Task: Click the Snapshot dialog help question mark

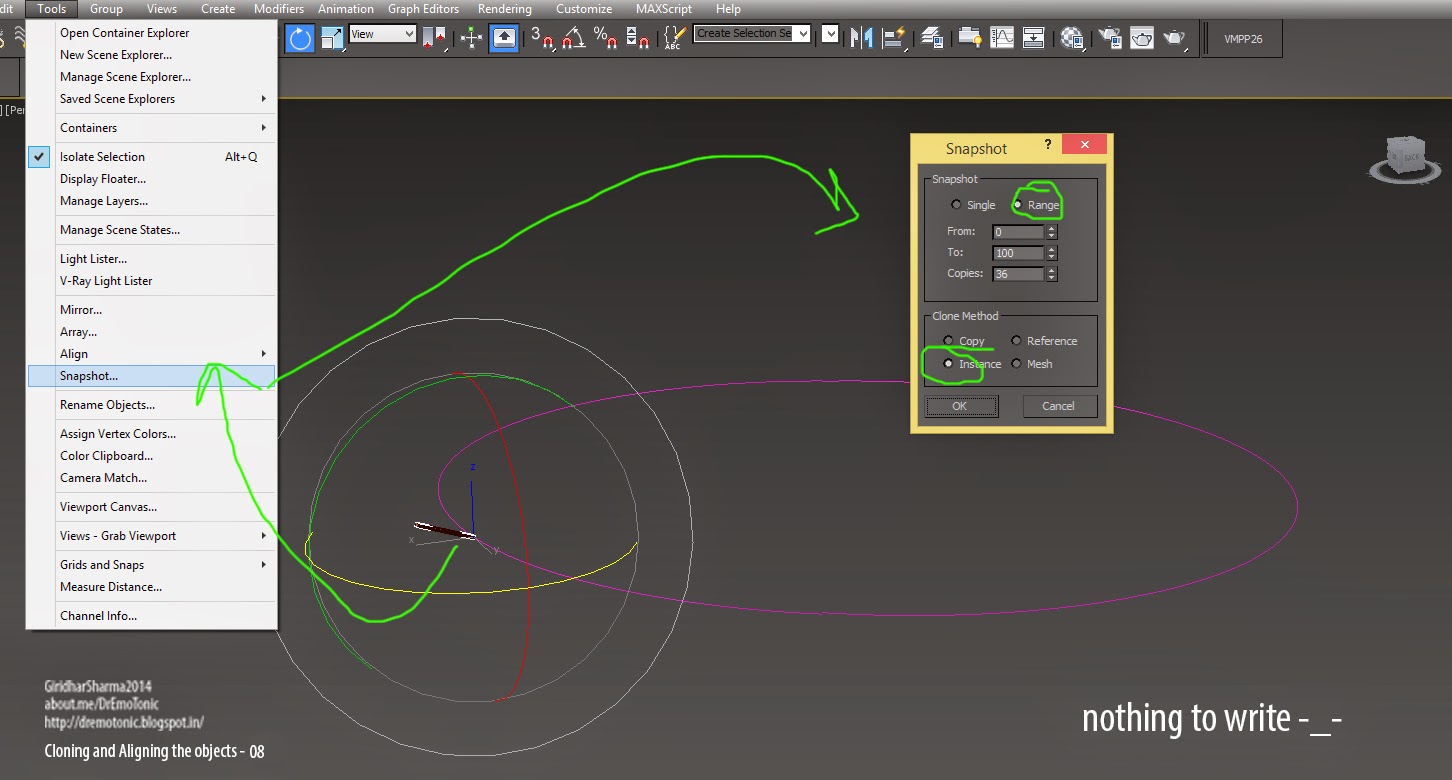Action: click(1047, 145)
